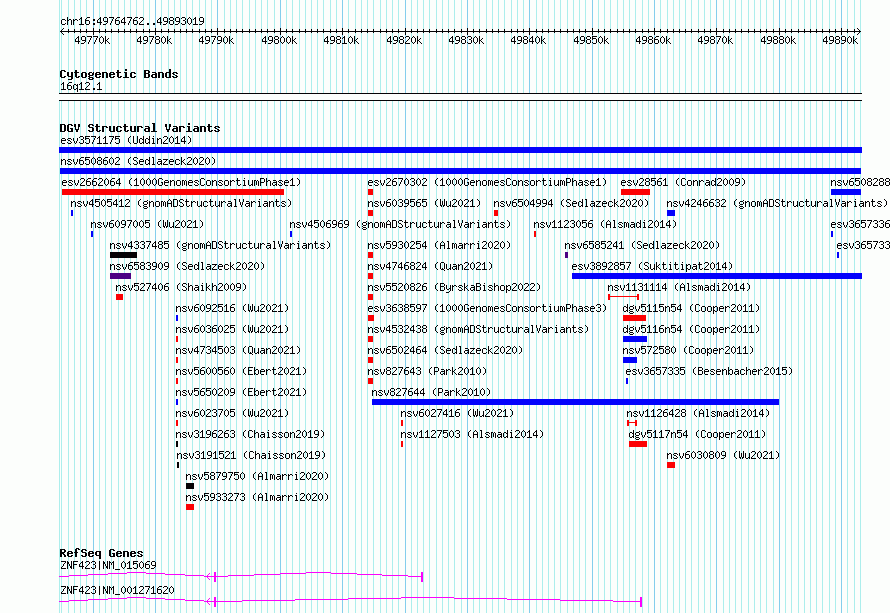Select the purple nsv6583909 variant bar
Screen dimensions: 890x613
point(120,276)
